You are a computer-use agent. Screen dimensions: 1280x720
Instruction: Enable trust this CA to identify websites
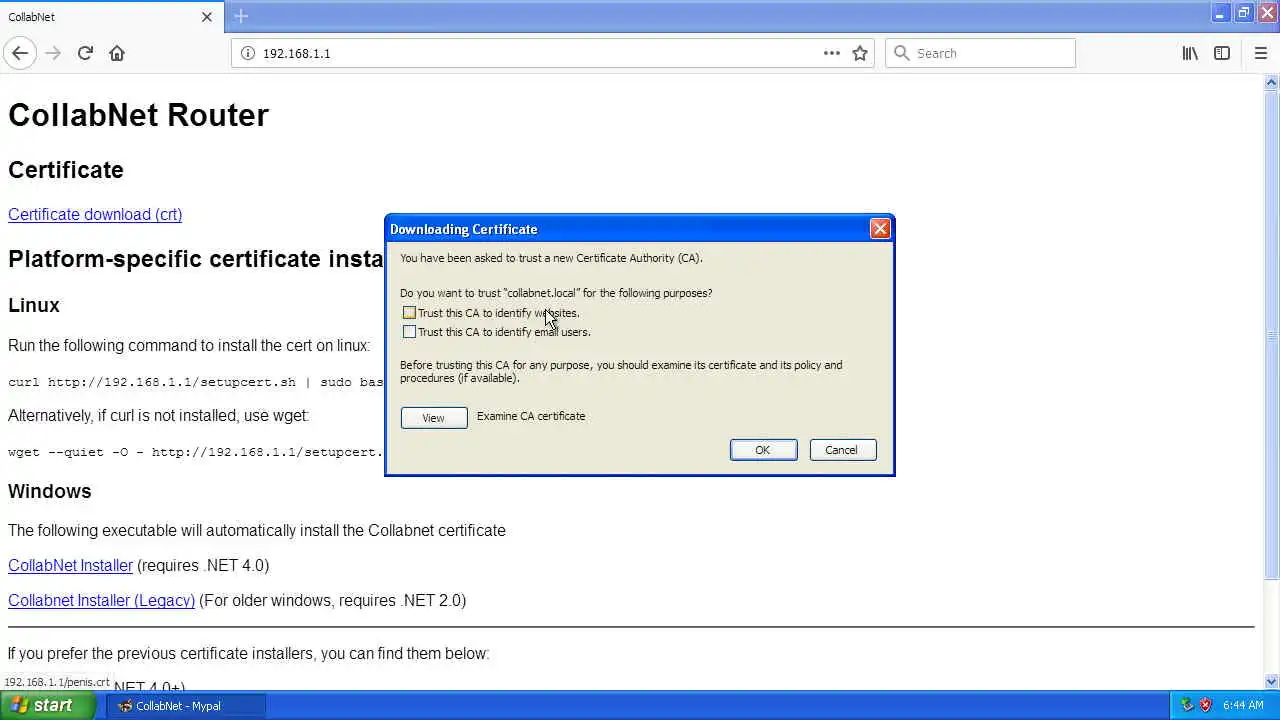pyautogui.click(x=409, y=313)
